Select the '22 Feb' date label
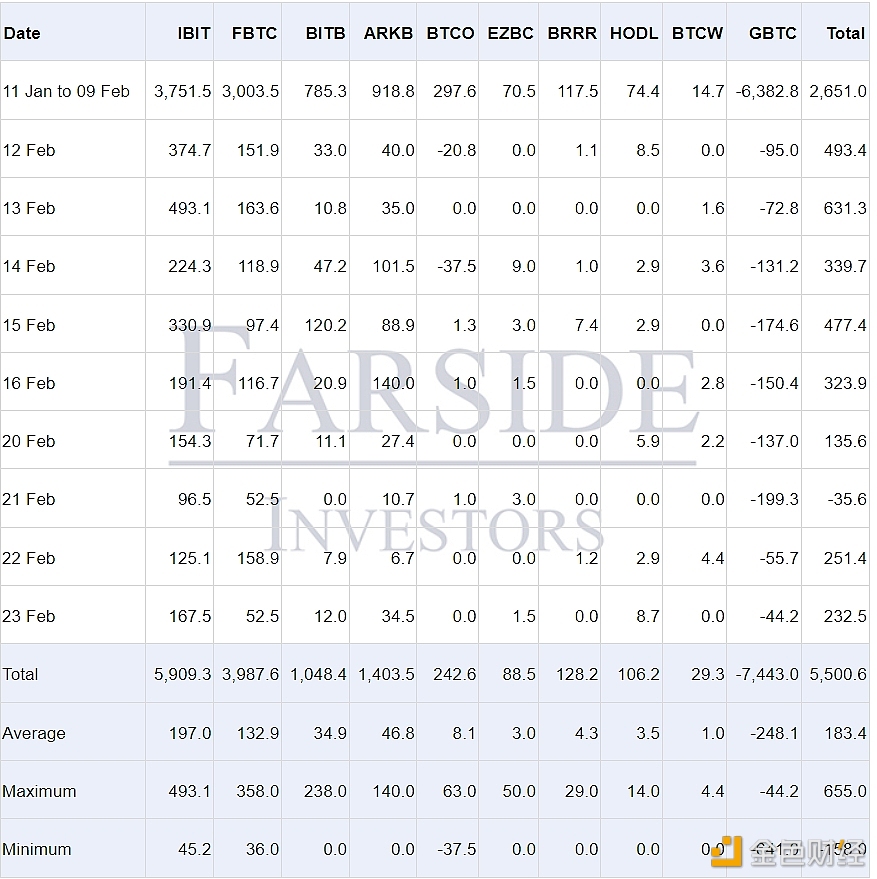This screenshot has width=877, height=879. [29, 558]
